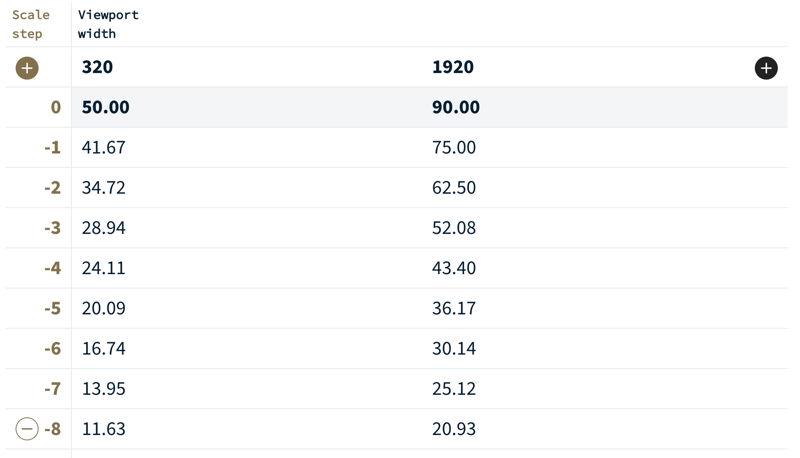Click the step 0 row label
Screen dimensions: 800x458
(x=55, y=107)
